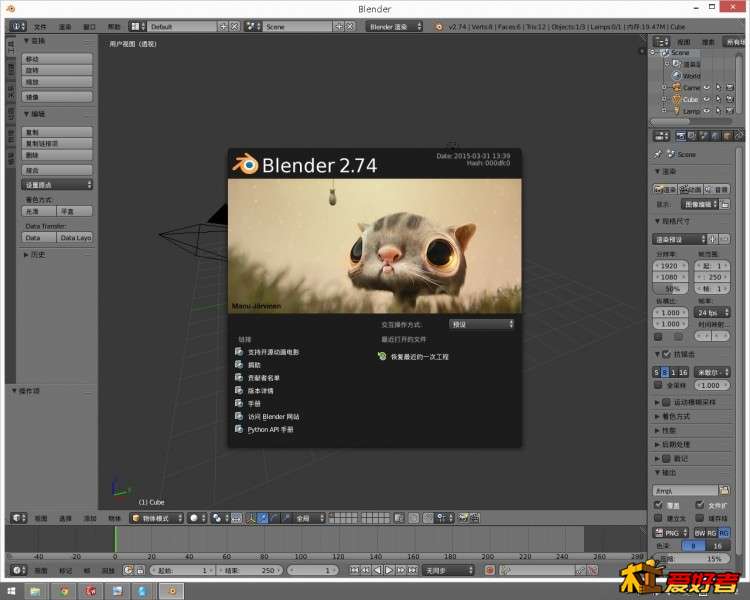Open the interaction preset dropdown on splash screen
The height and width of the screenshot is (600, 750).
point(481,324)
